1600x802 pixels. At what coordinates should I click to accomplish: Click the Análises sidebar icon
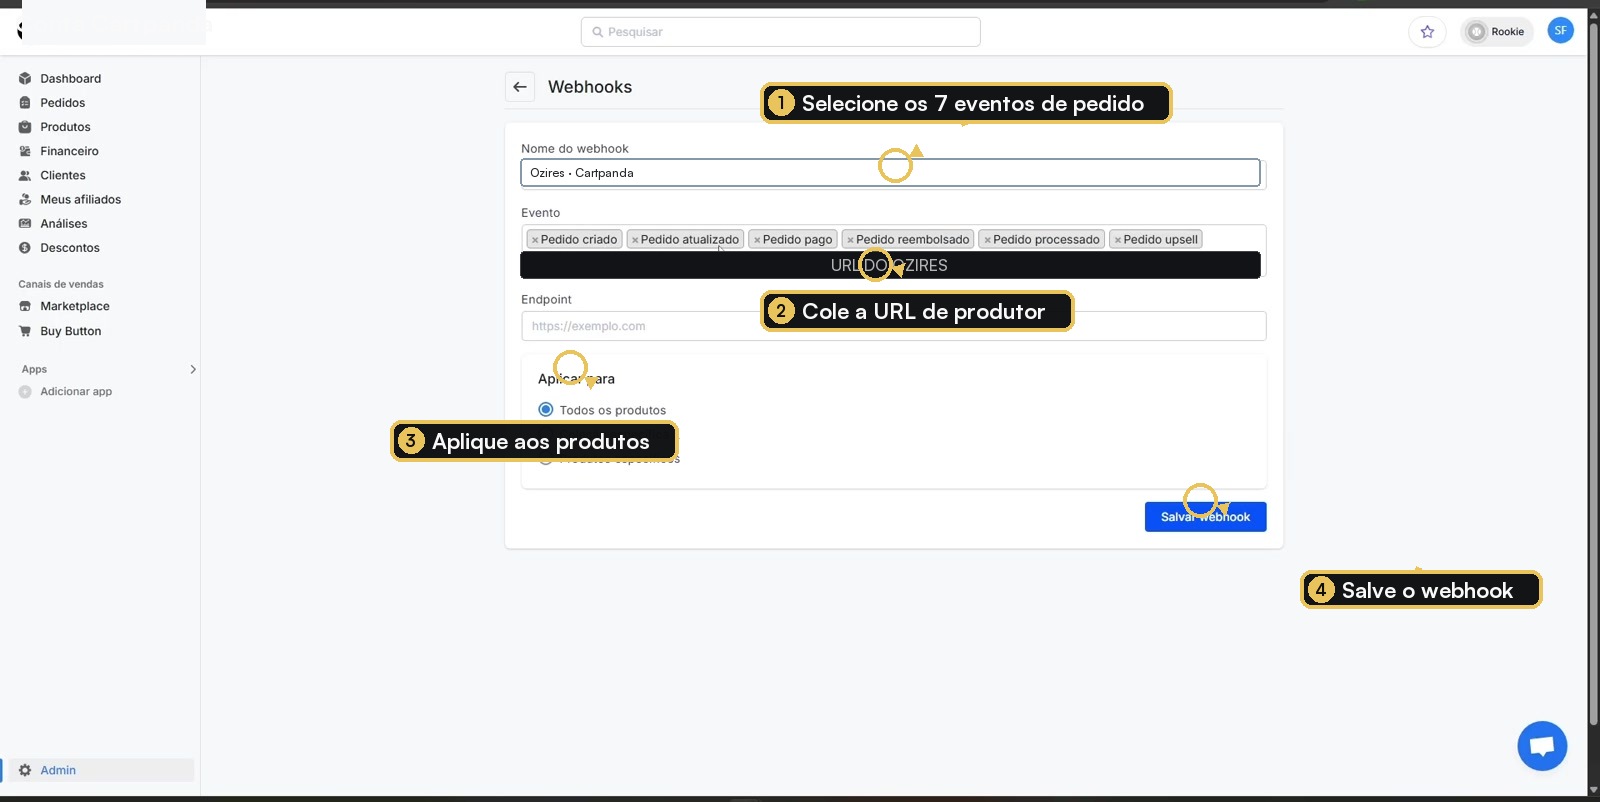point(25,224)
